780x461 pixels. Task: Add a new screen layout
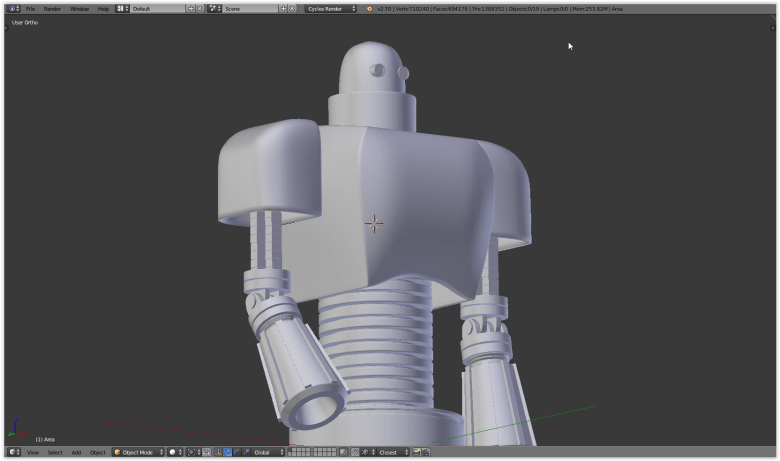point(191,8)
